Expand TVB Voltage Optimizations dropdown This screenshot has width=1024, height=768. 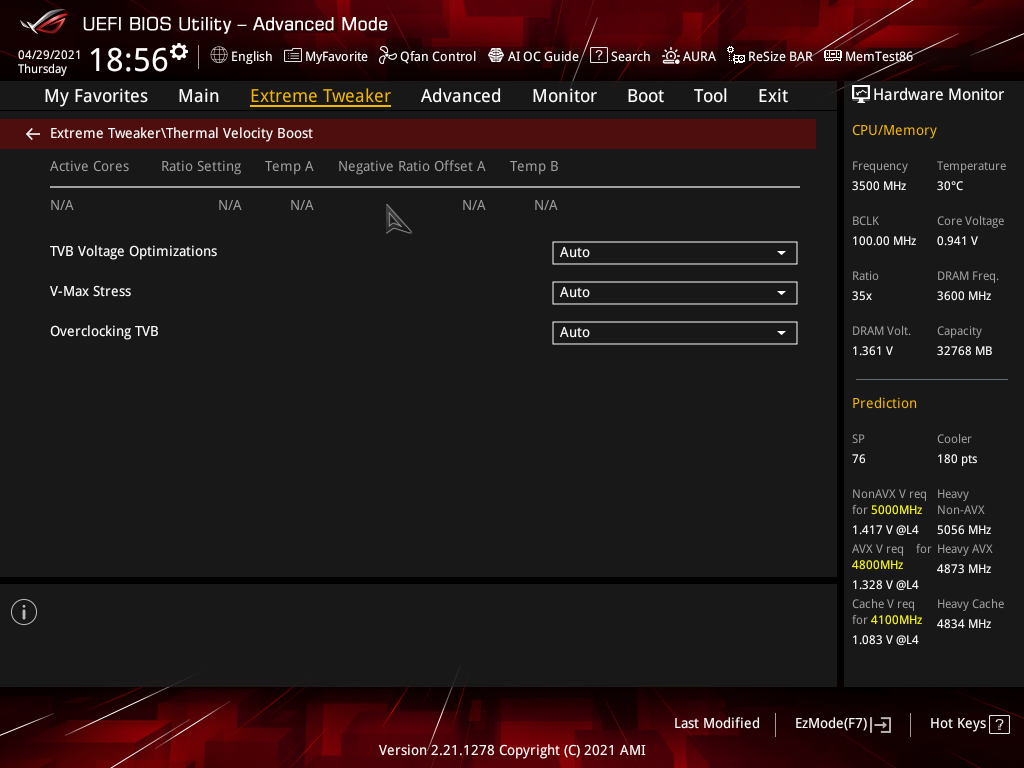674,253
